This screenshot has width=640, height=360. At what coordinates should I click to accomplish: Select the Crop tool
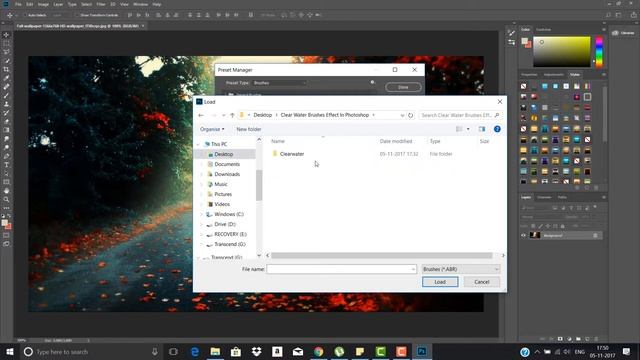(6, 69)
